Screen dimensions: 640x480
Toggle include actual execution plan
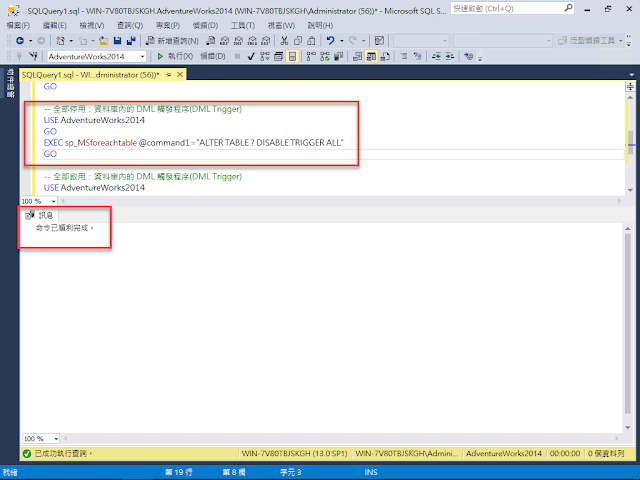click(311, 56)
